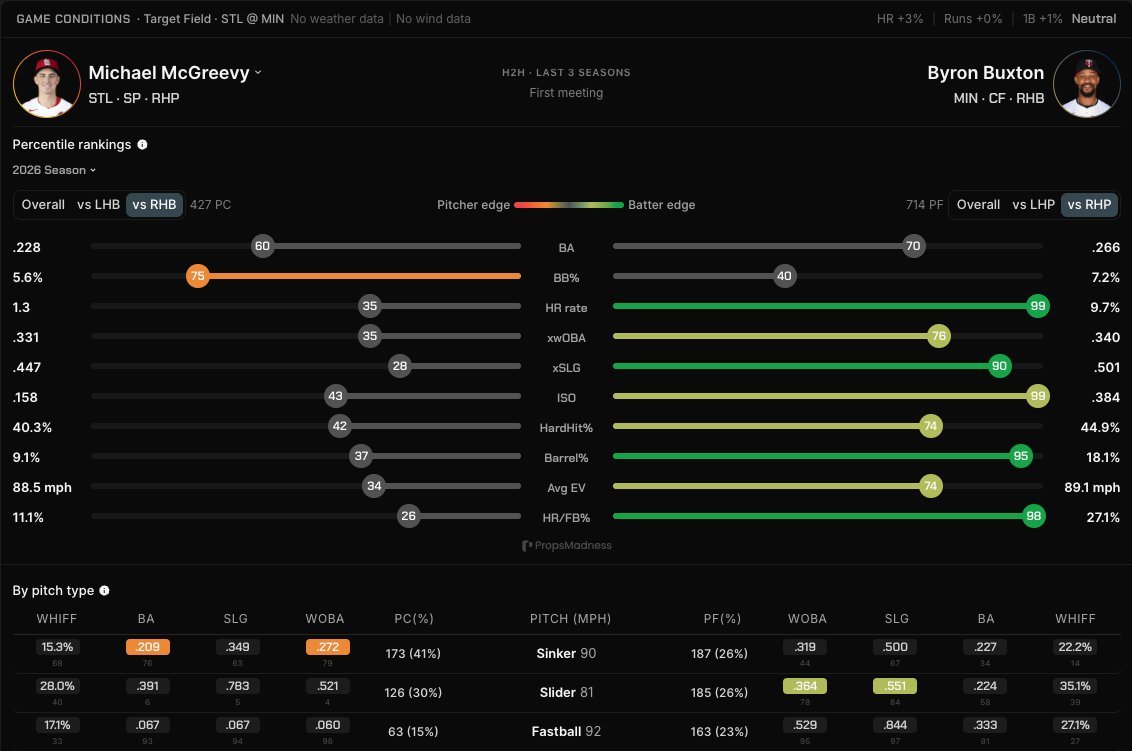The image size is (1132, 751).
Task: Select the Slider 81 pitch row
Action: [x=566, y=693]
